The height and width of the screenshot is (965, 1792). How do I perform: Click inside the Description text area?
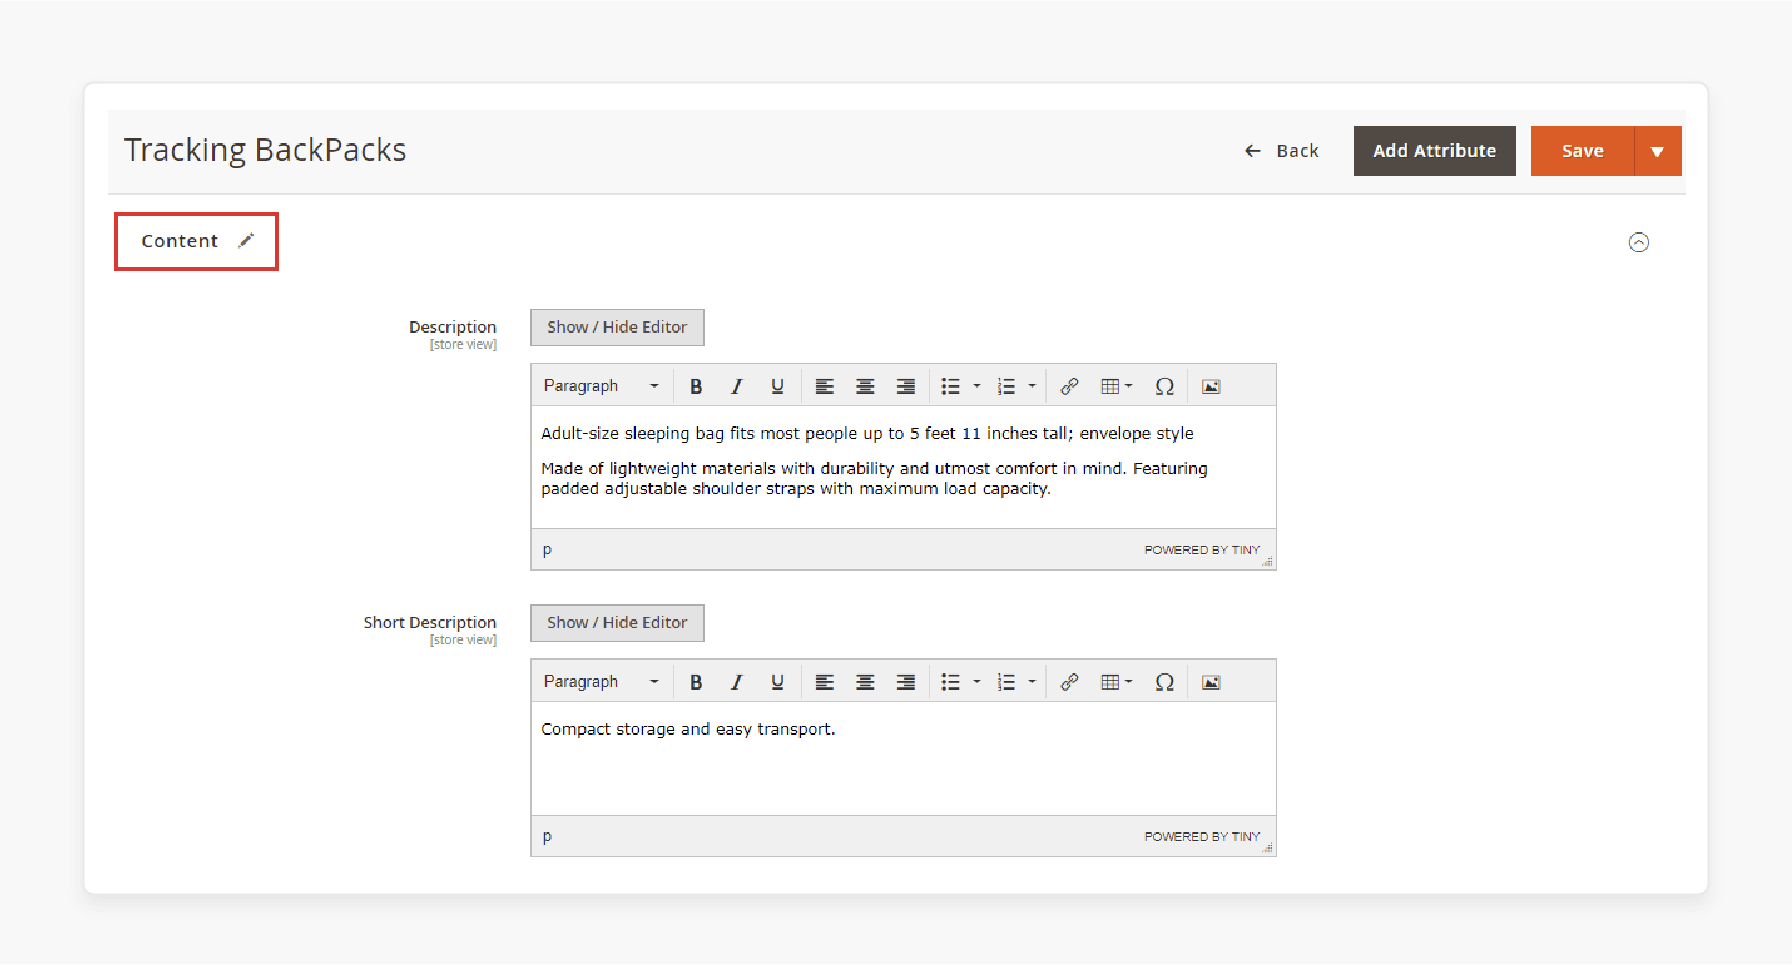point(903,467)
